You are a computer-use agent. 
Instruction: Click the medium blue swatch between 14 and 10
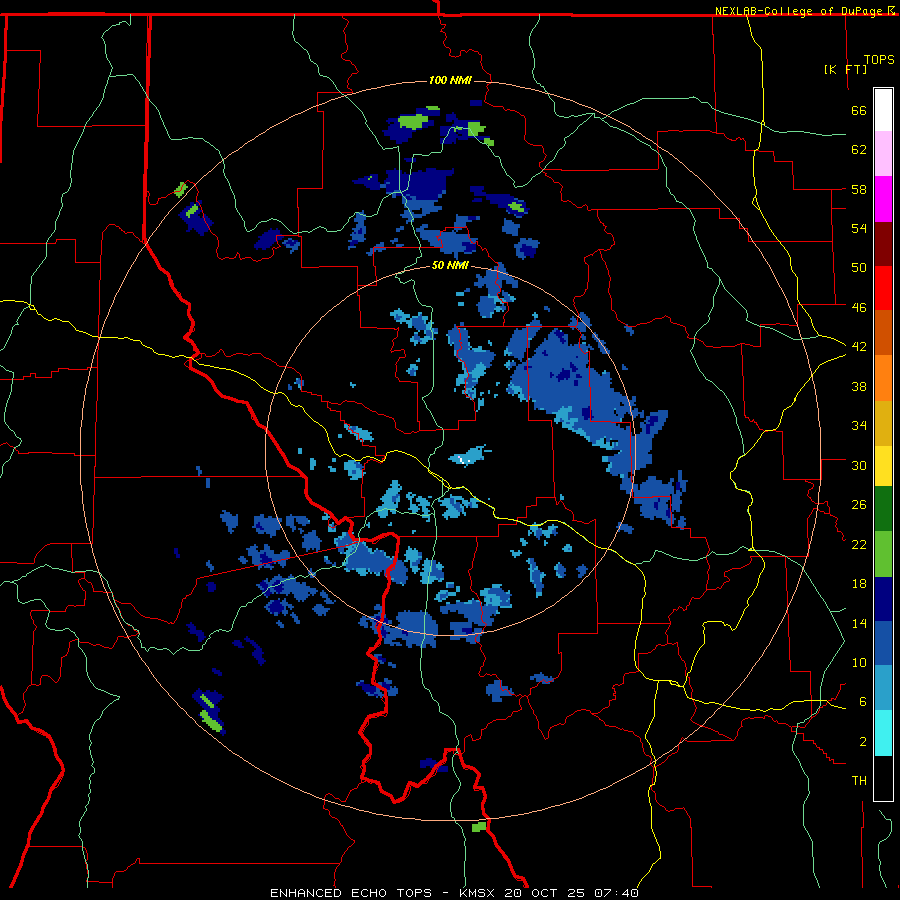click(883, 643)
